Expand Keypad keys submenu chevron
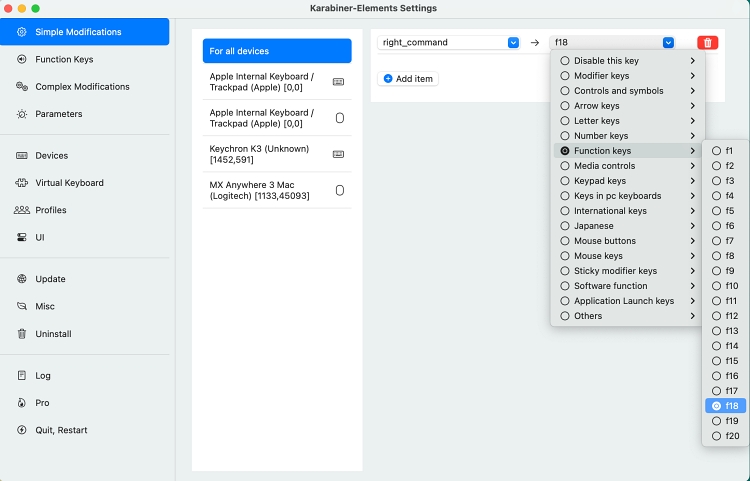 coord(692,181)
